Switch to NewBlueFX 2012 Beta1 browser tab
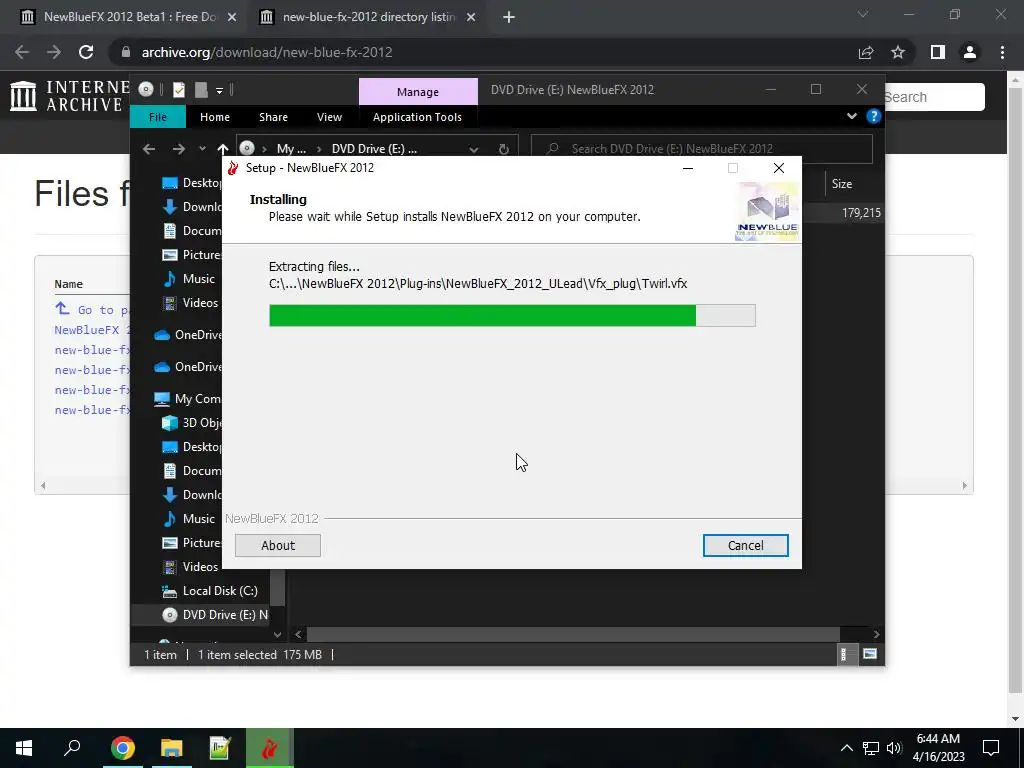1024x768 pixels. click(x=129, y=17)
